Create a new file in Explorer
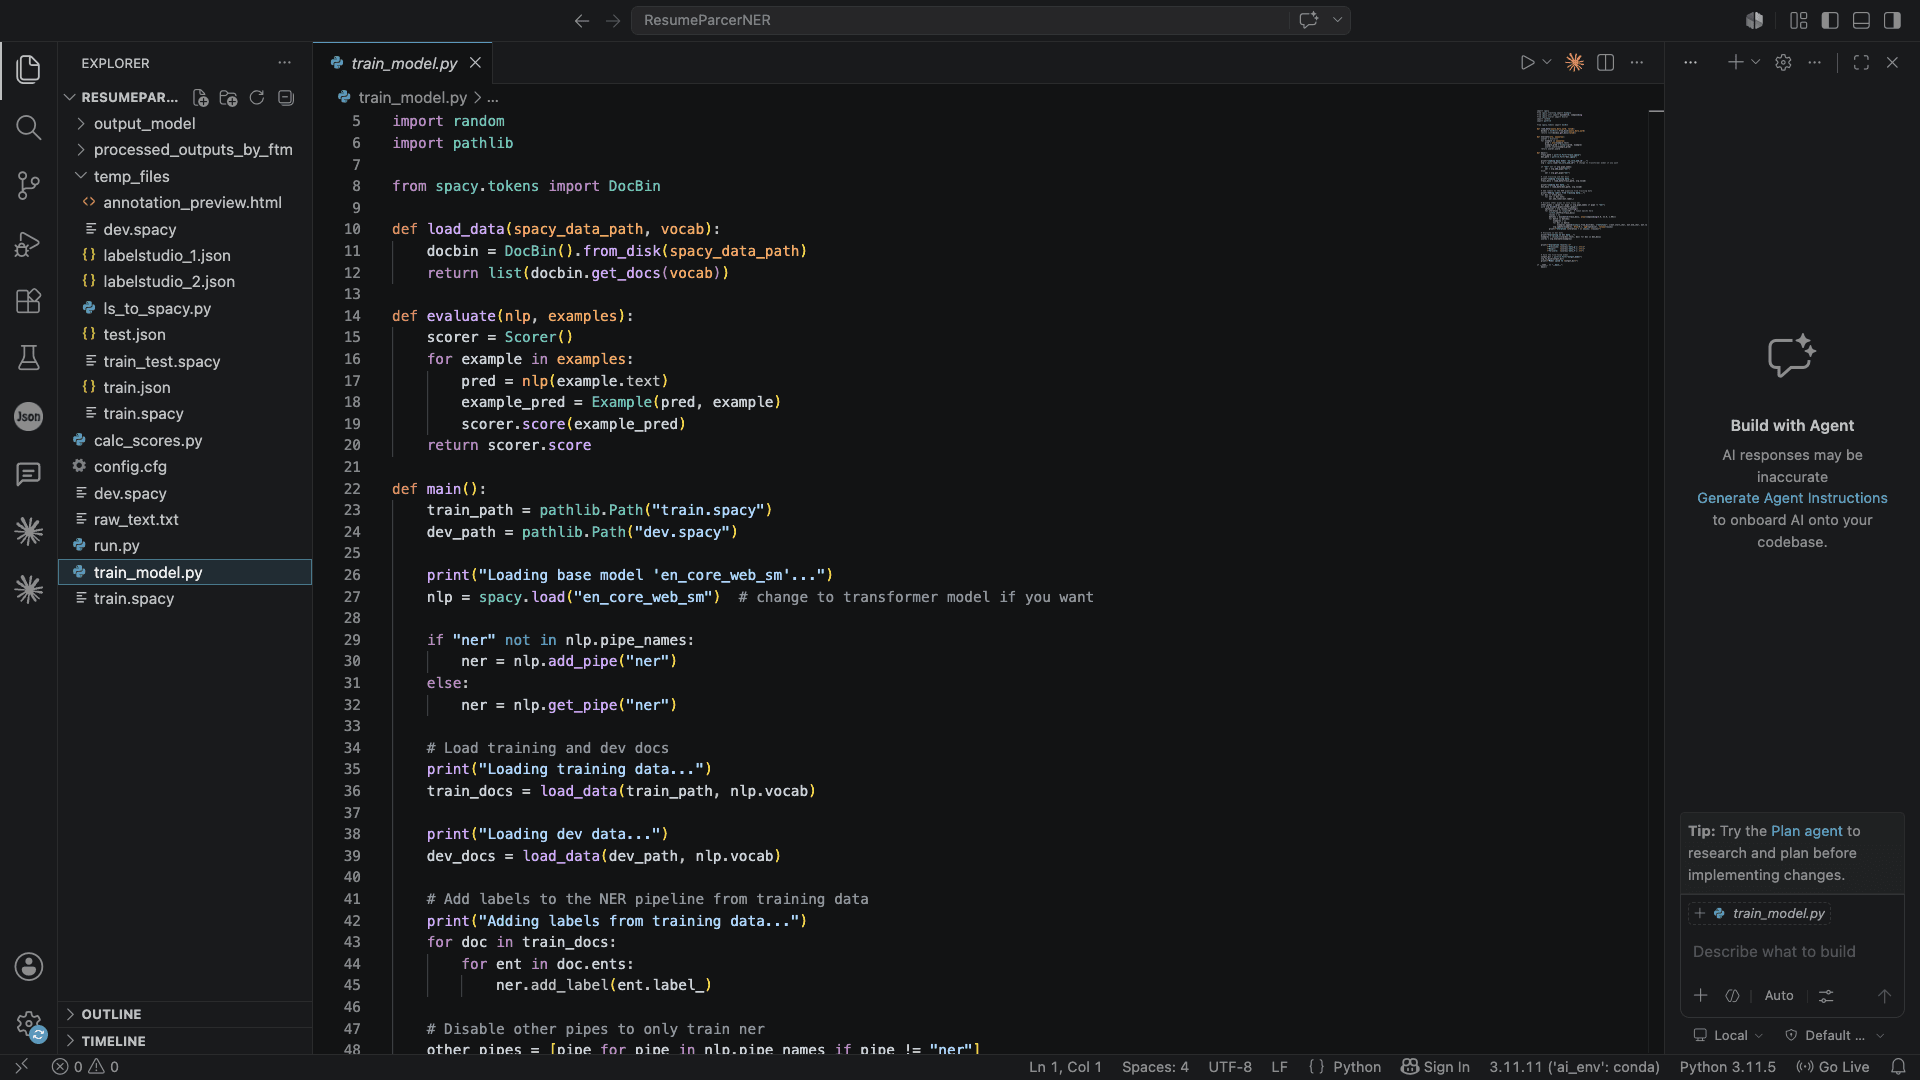 pos(200,97)
